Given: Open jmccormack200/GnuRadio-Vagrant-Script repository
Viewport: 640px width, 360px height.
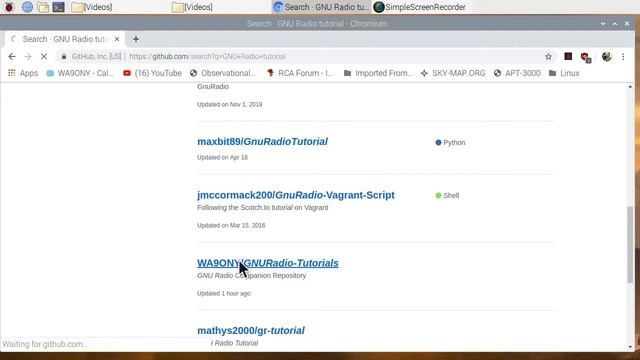Looking at the screenshot, I should point(296,195).
